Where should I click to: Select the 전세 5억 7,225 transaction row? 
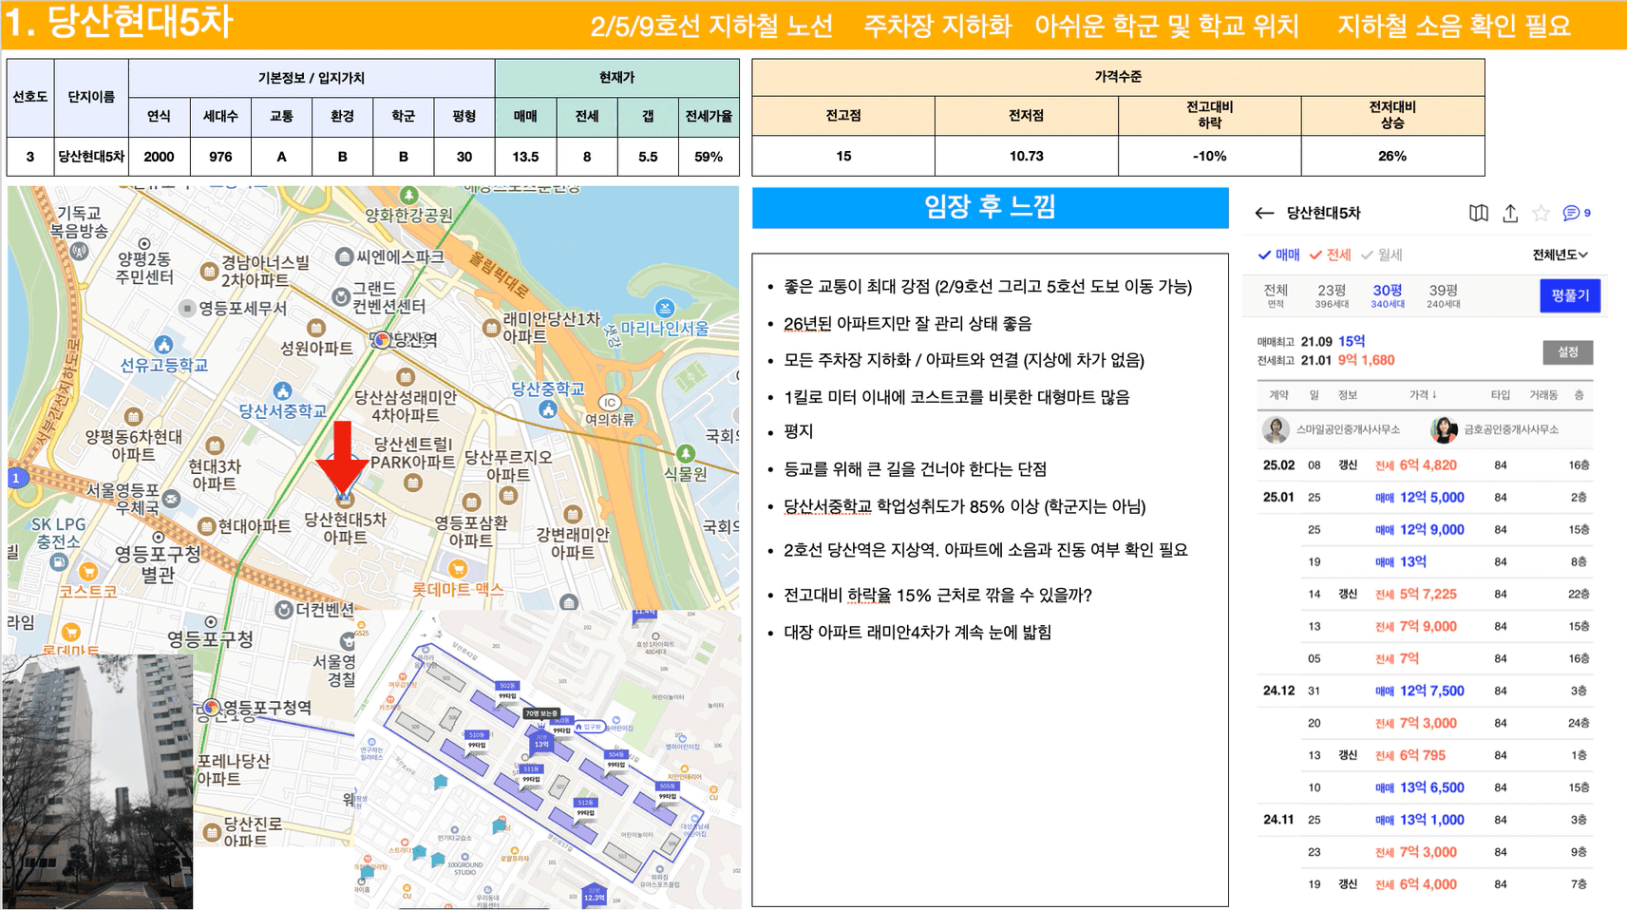(1425, 594)
